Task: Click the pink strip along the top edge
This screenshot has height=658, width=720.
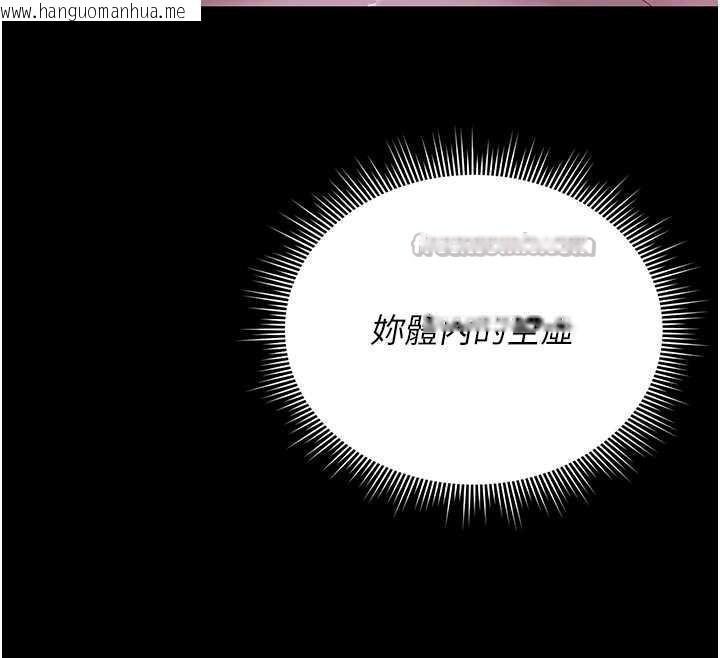Action: coord(450,3)
